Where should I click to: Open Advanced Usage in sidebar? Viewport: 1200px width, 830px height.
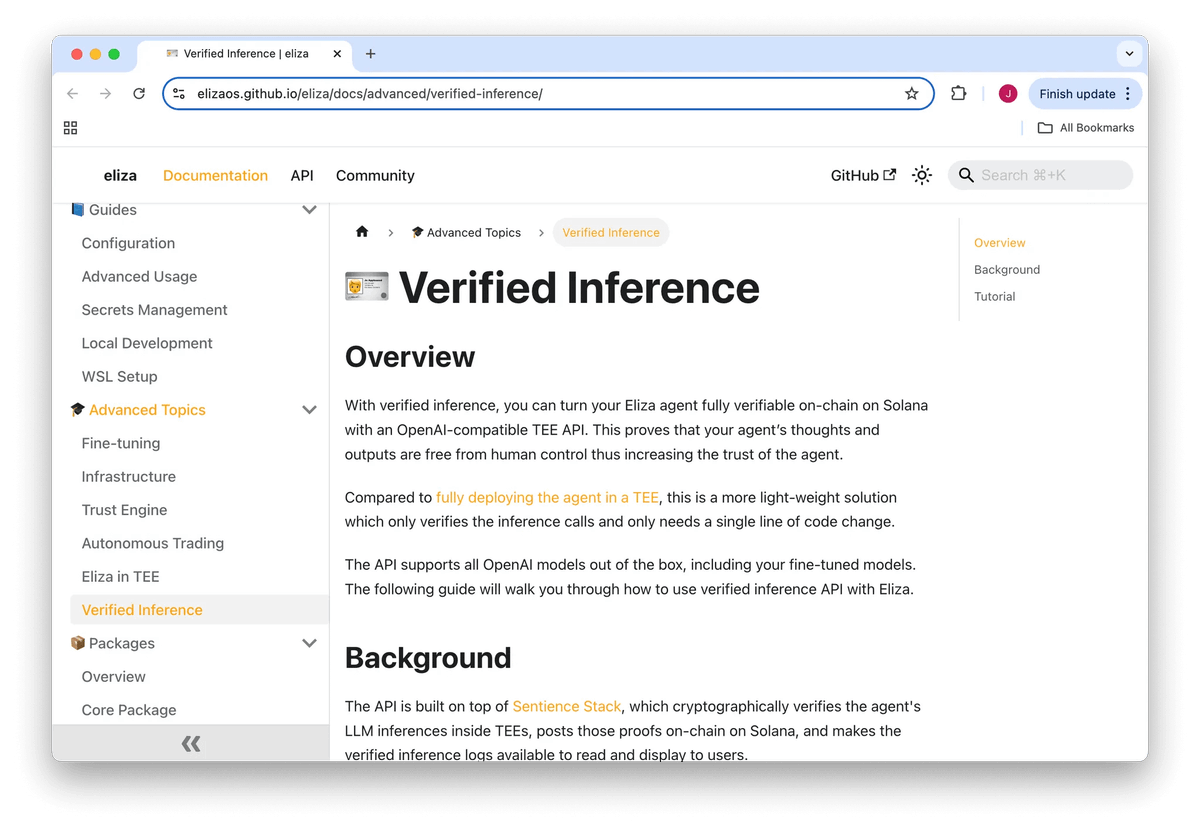139,276
